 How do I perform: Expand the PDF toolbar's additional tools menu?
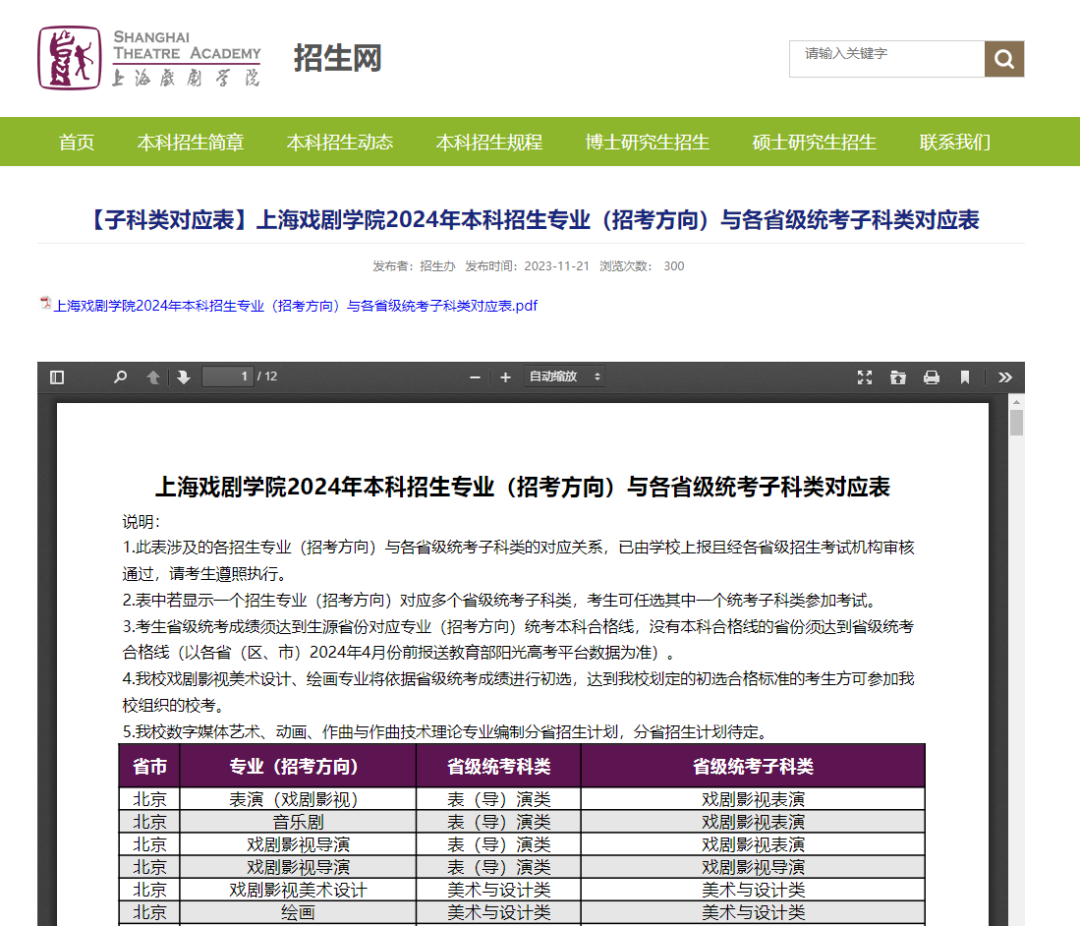(x=1005, y=377)
